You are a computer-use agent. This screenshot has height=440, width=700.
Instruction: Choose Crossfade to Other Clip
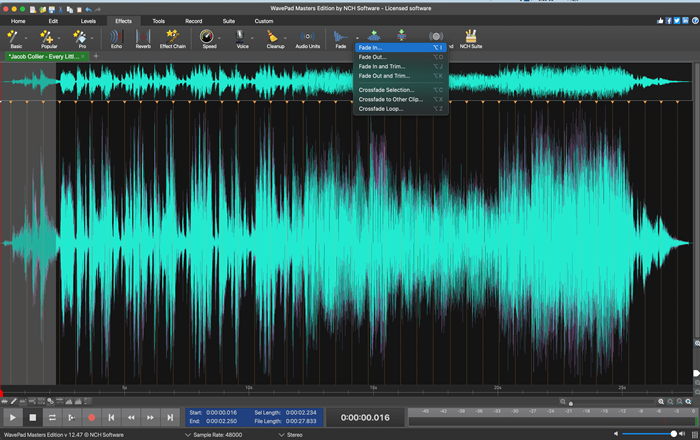(x=401, y=100)
